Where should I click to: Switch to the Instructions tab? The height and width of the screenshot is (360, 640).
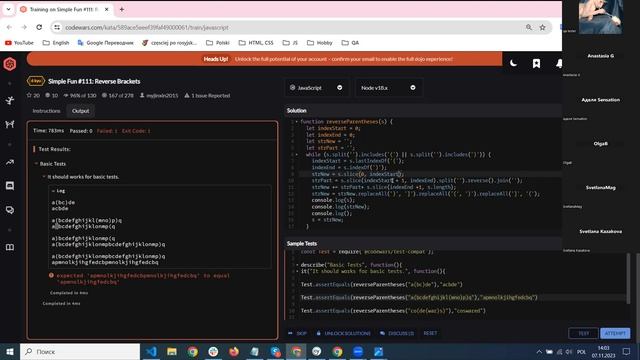point(46,111)
